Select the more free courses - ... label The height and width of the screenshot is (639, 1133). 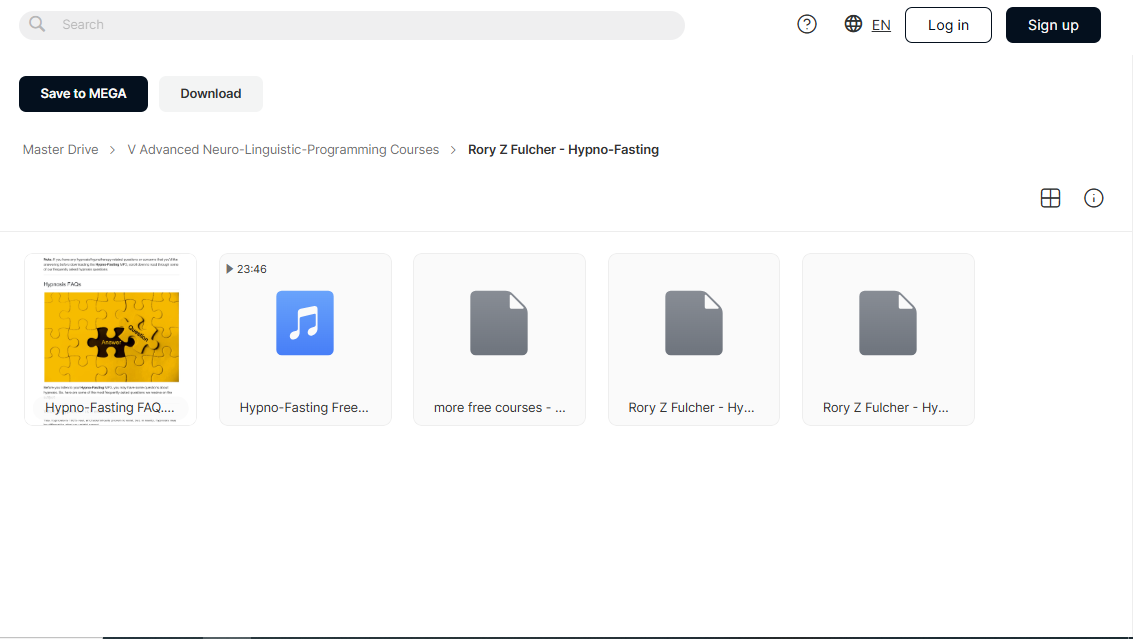[x=499, y=408]
